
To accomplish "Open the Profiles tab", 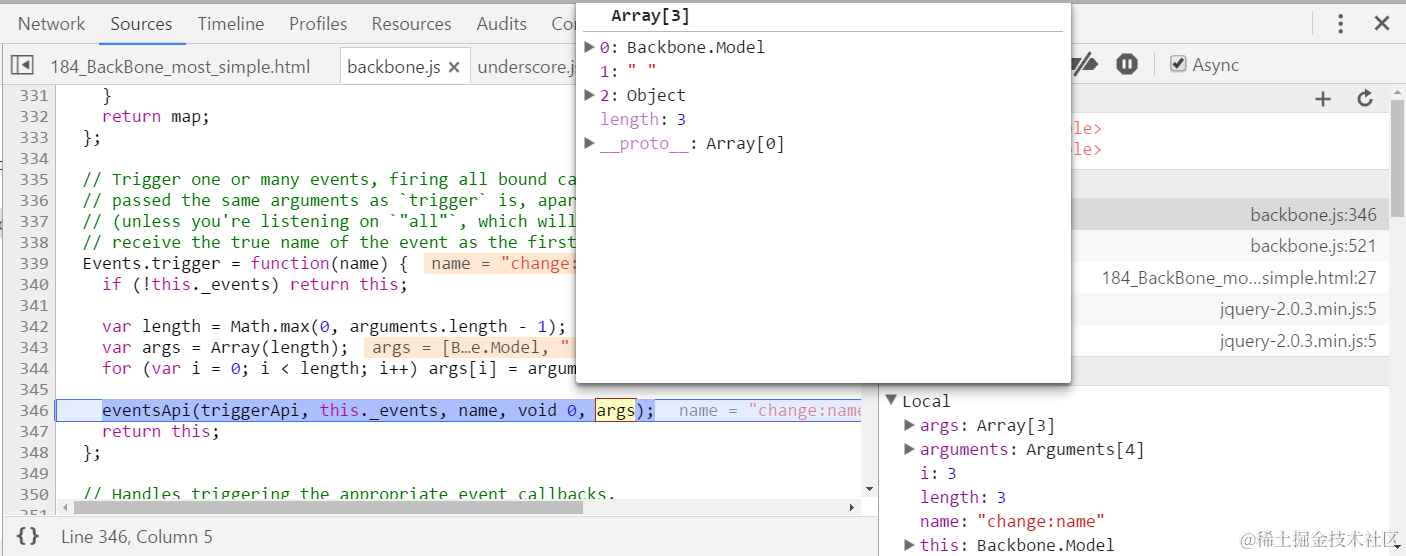I will pyautogui.click(x=318, y=23).
